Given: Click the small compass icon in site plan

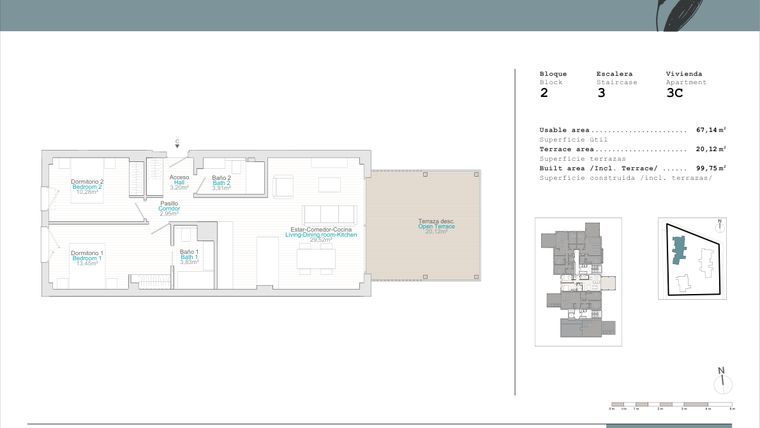Looking at the screenshot, I should pos(720,225).
